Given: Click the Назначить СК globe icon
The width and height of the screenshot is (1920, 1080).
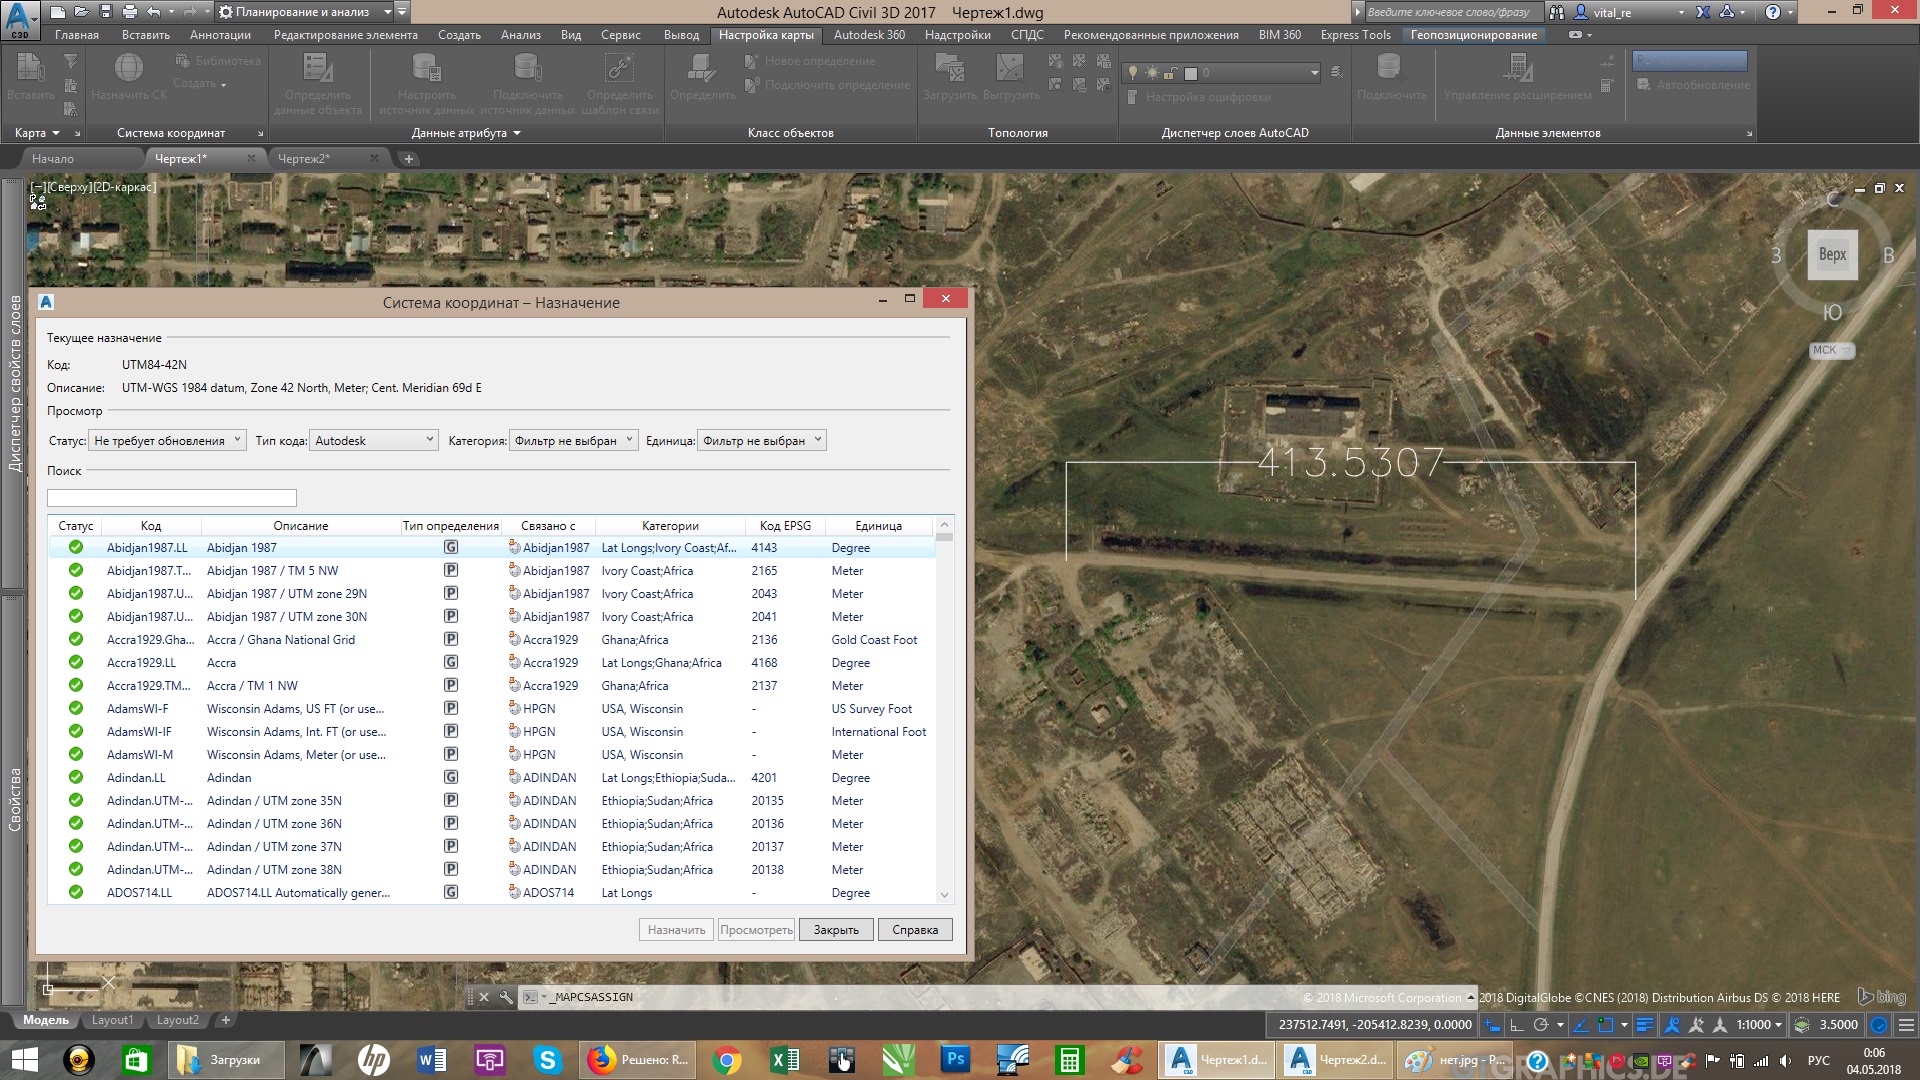Looking at the screenshot, I should pyautogui.click(x=129, y=69).
